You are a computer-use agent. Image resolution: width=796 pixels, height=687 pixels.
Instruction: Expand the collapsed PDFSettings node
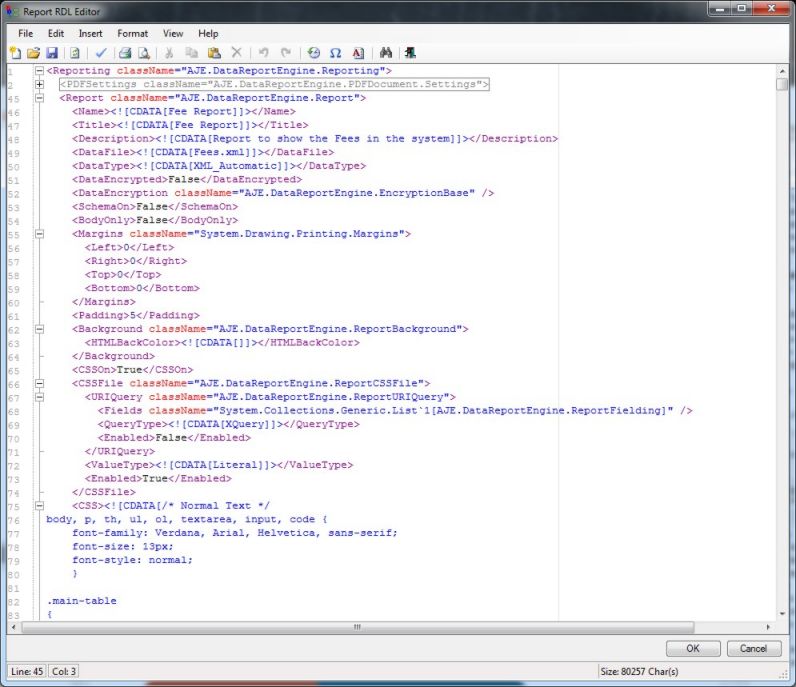tap(39, 85)
